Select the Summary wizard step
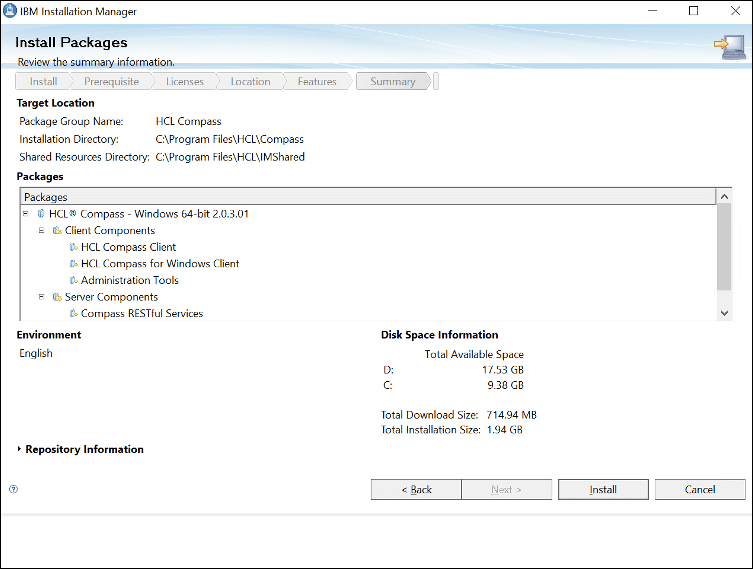Screen dimensions: 753x569 [393, 82]
